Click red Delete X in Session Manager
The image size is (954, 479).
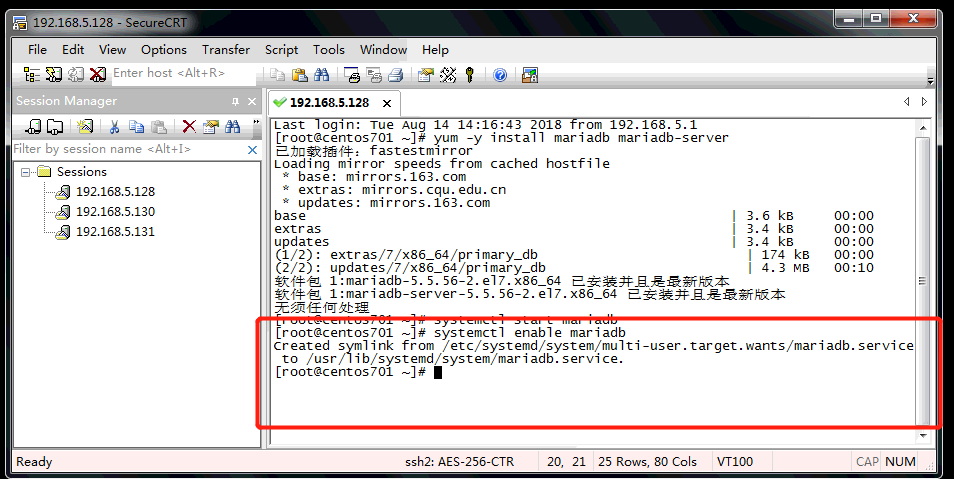pos(189,126)
